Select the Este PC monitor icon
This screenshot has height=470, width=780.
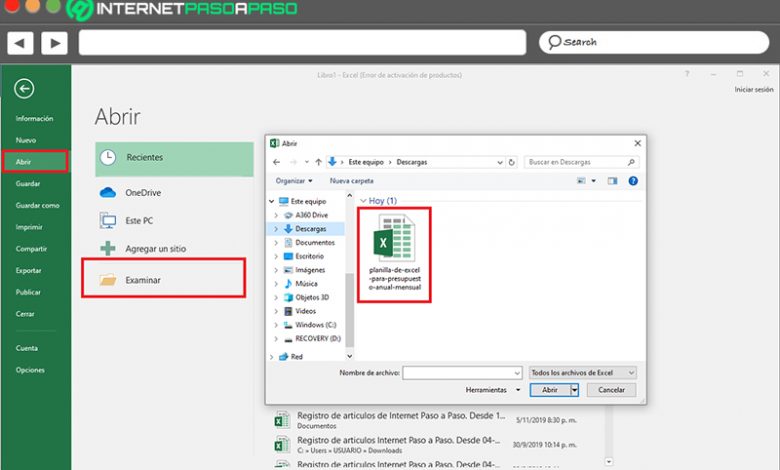(x=107, y=220)
